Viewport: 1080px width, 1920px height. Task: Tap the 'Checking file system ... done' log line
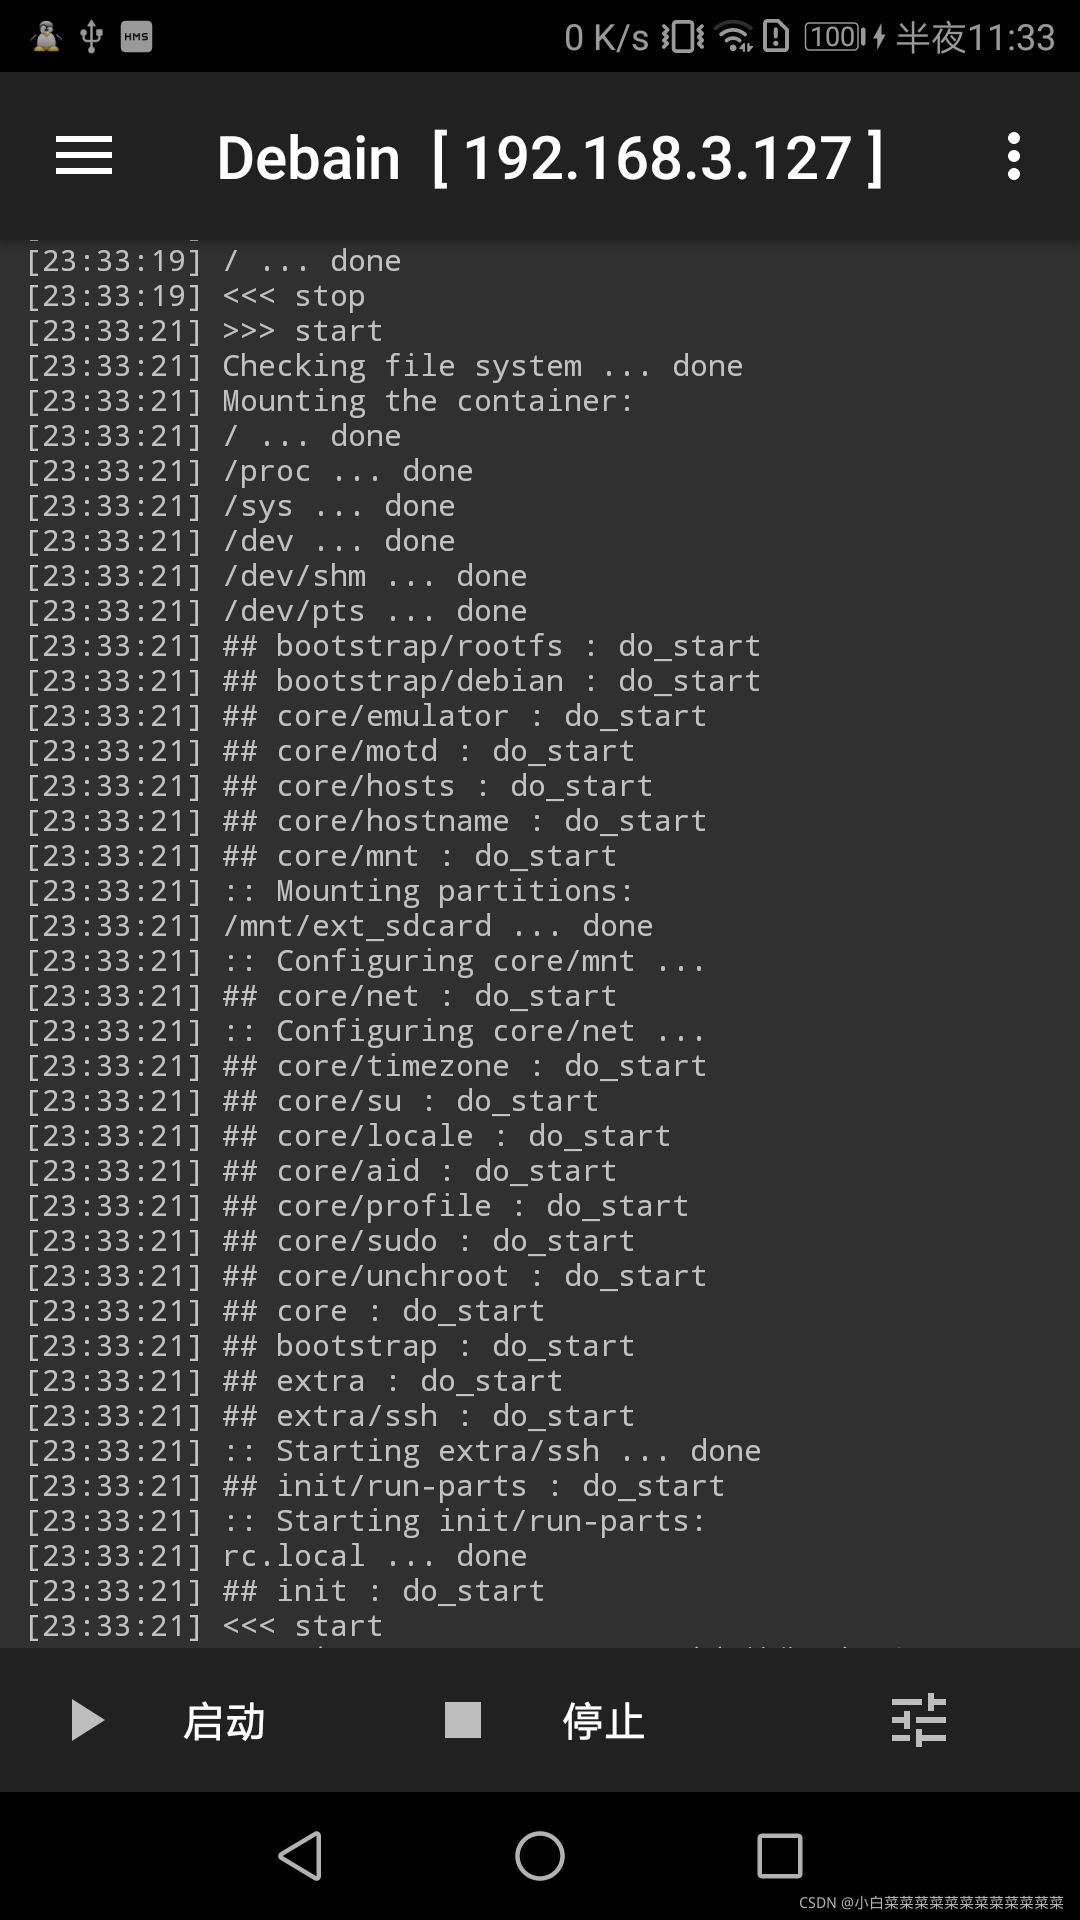(482, 366)
